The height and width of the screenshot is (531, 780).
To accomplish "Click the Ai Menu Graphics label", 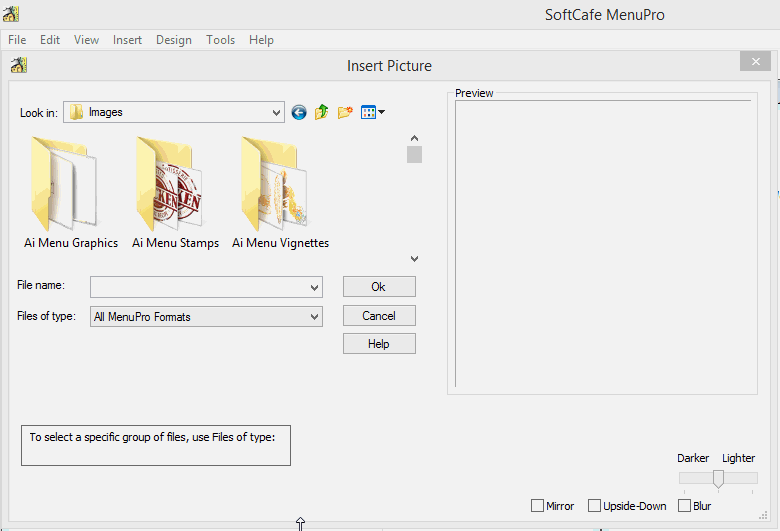I will click(71, 243).
